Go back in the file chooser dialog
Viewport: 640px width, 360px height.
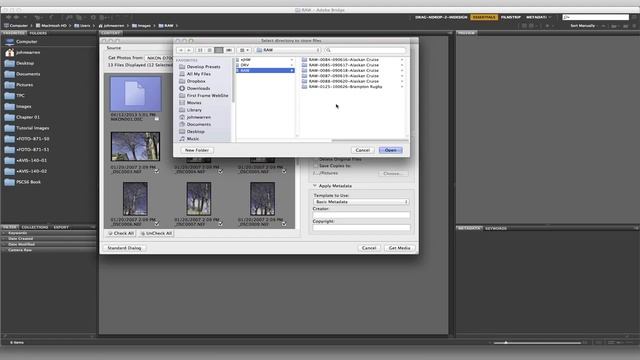[181, 50]
